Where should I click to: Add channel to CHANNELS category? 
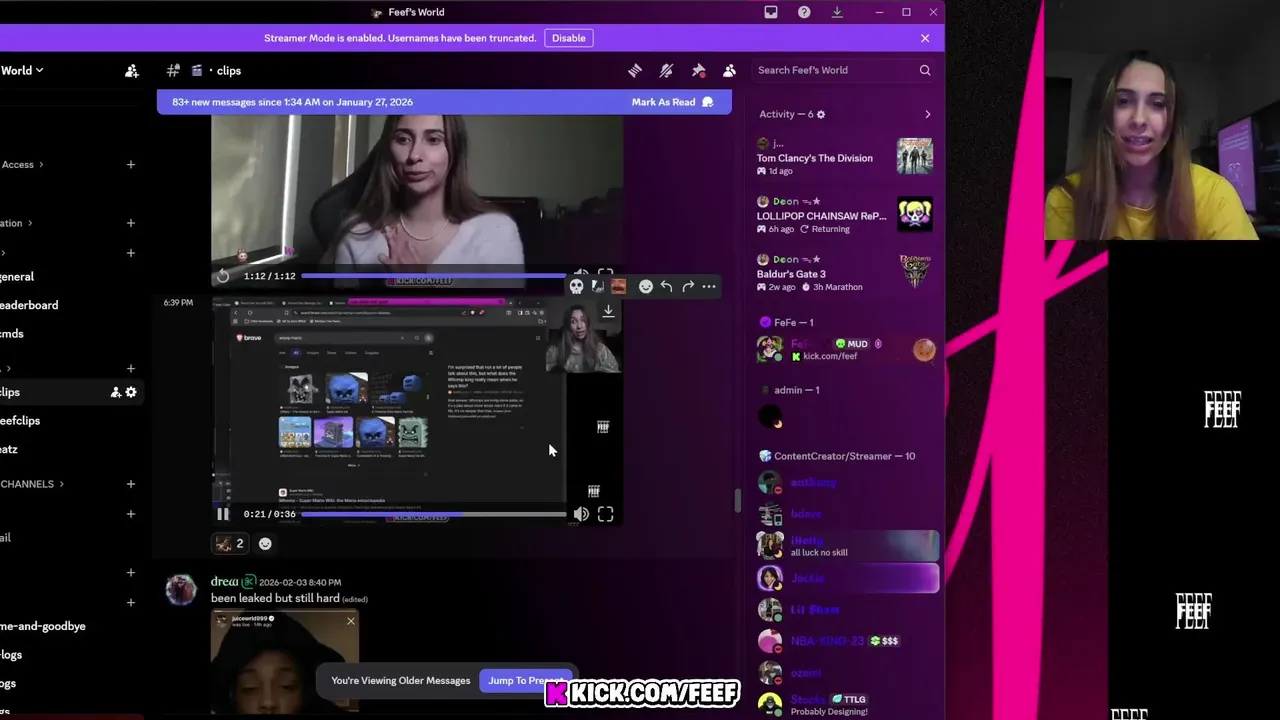pyautogui.click(x=131, y=484)
